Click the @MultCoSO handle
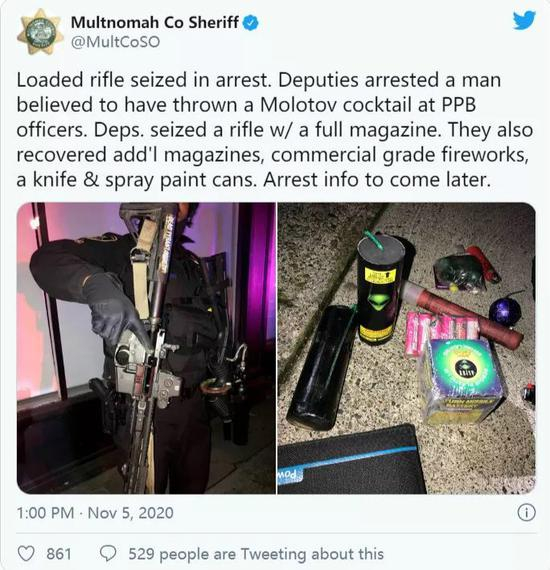 click(x=116, y=42)
